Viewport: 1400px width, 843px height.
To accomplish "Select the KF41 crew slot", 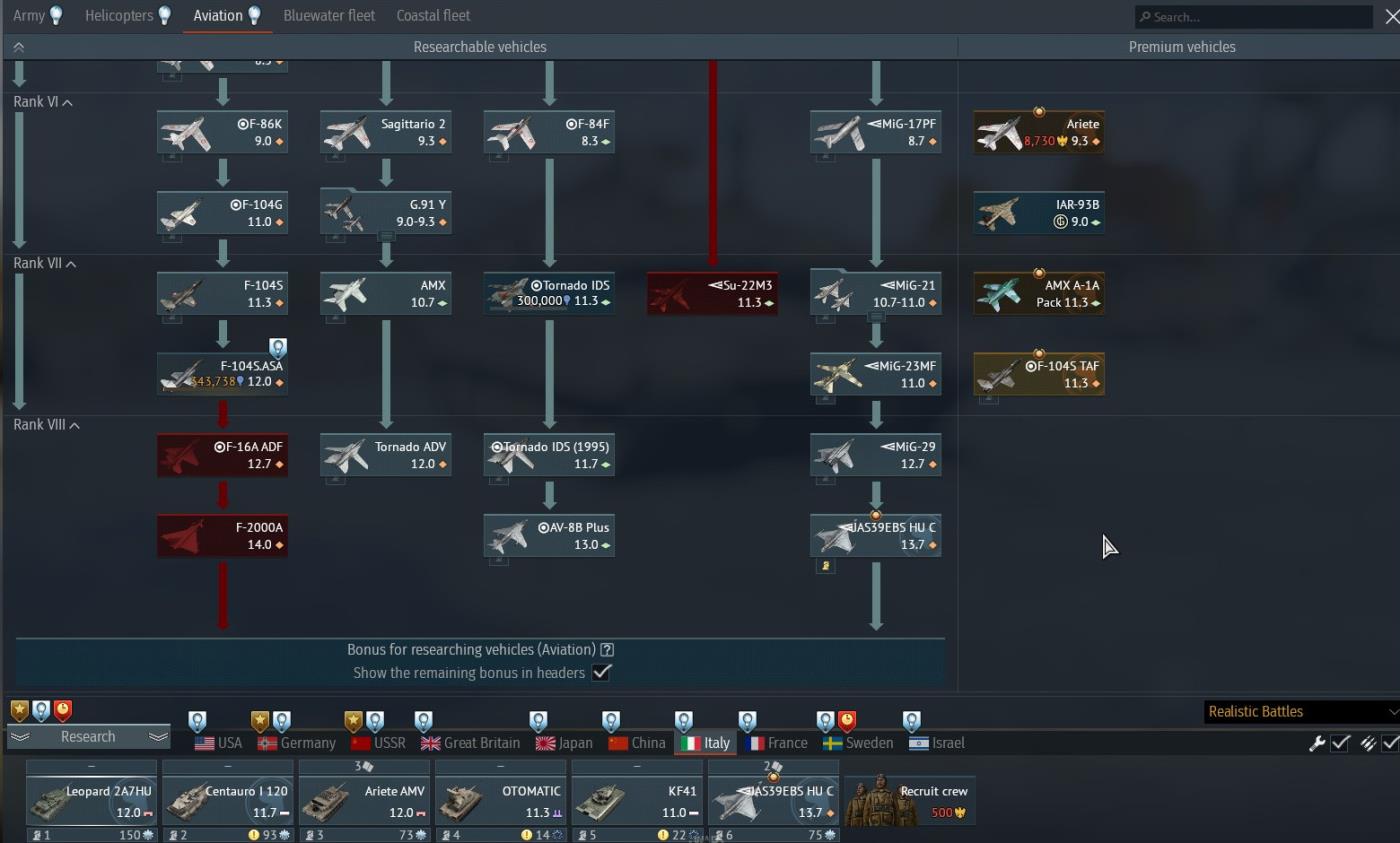I will coord(637,801).
